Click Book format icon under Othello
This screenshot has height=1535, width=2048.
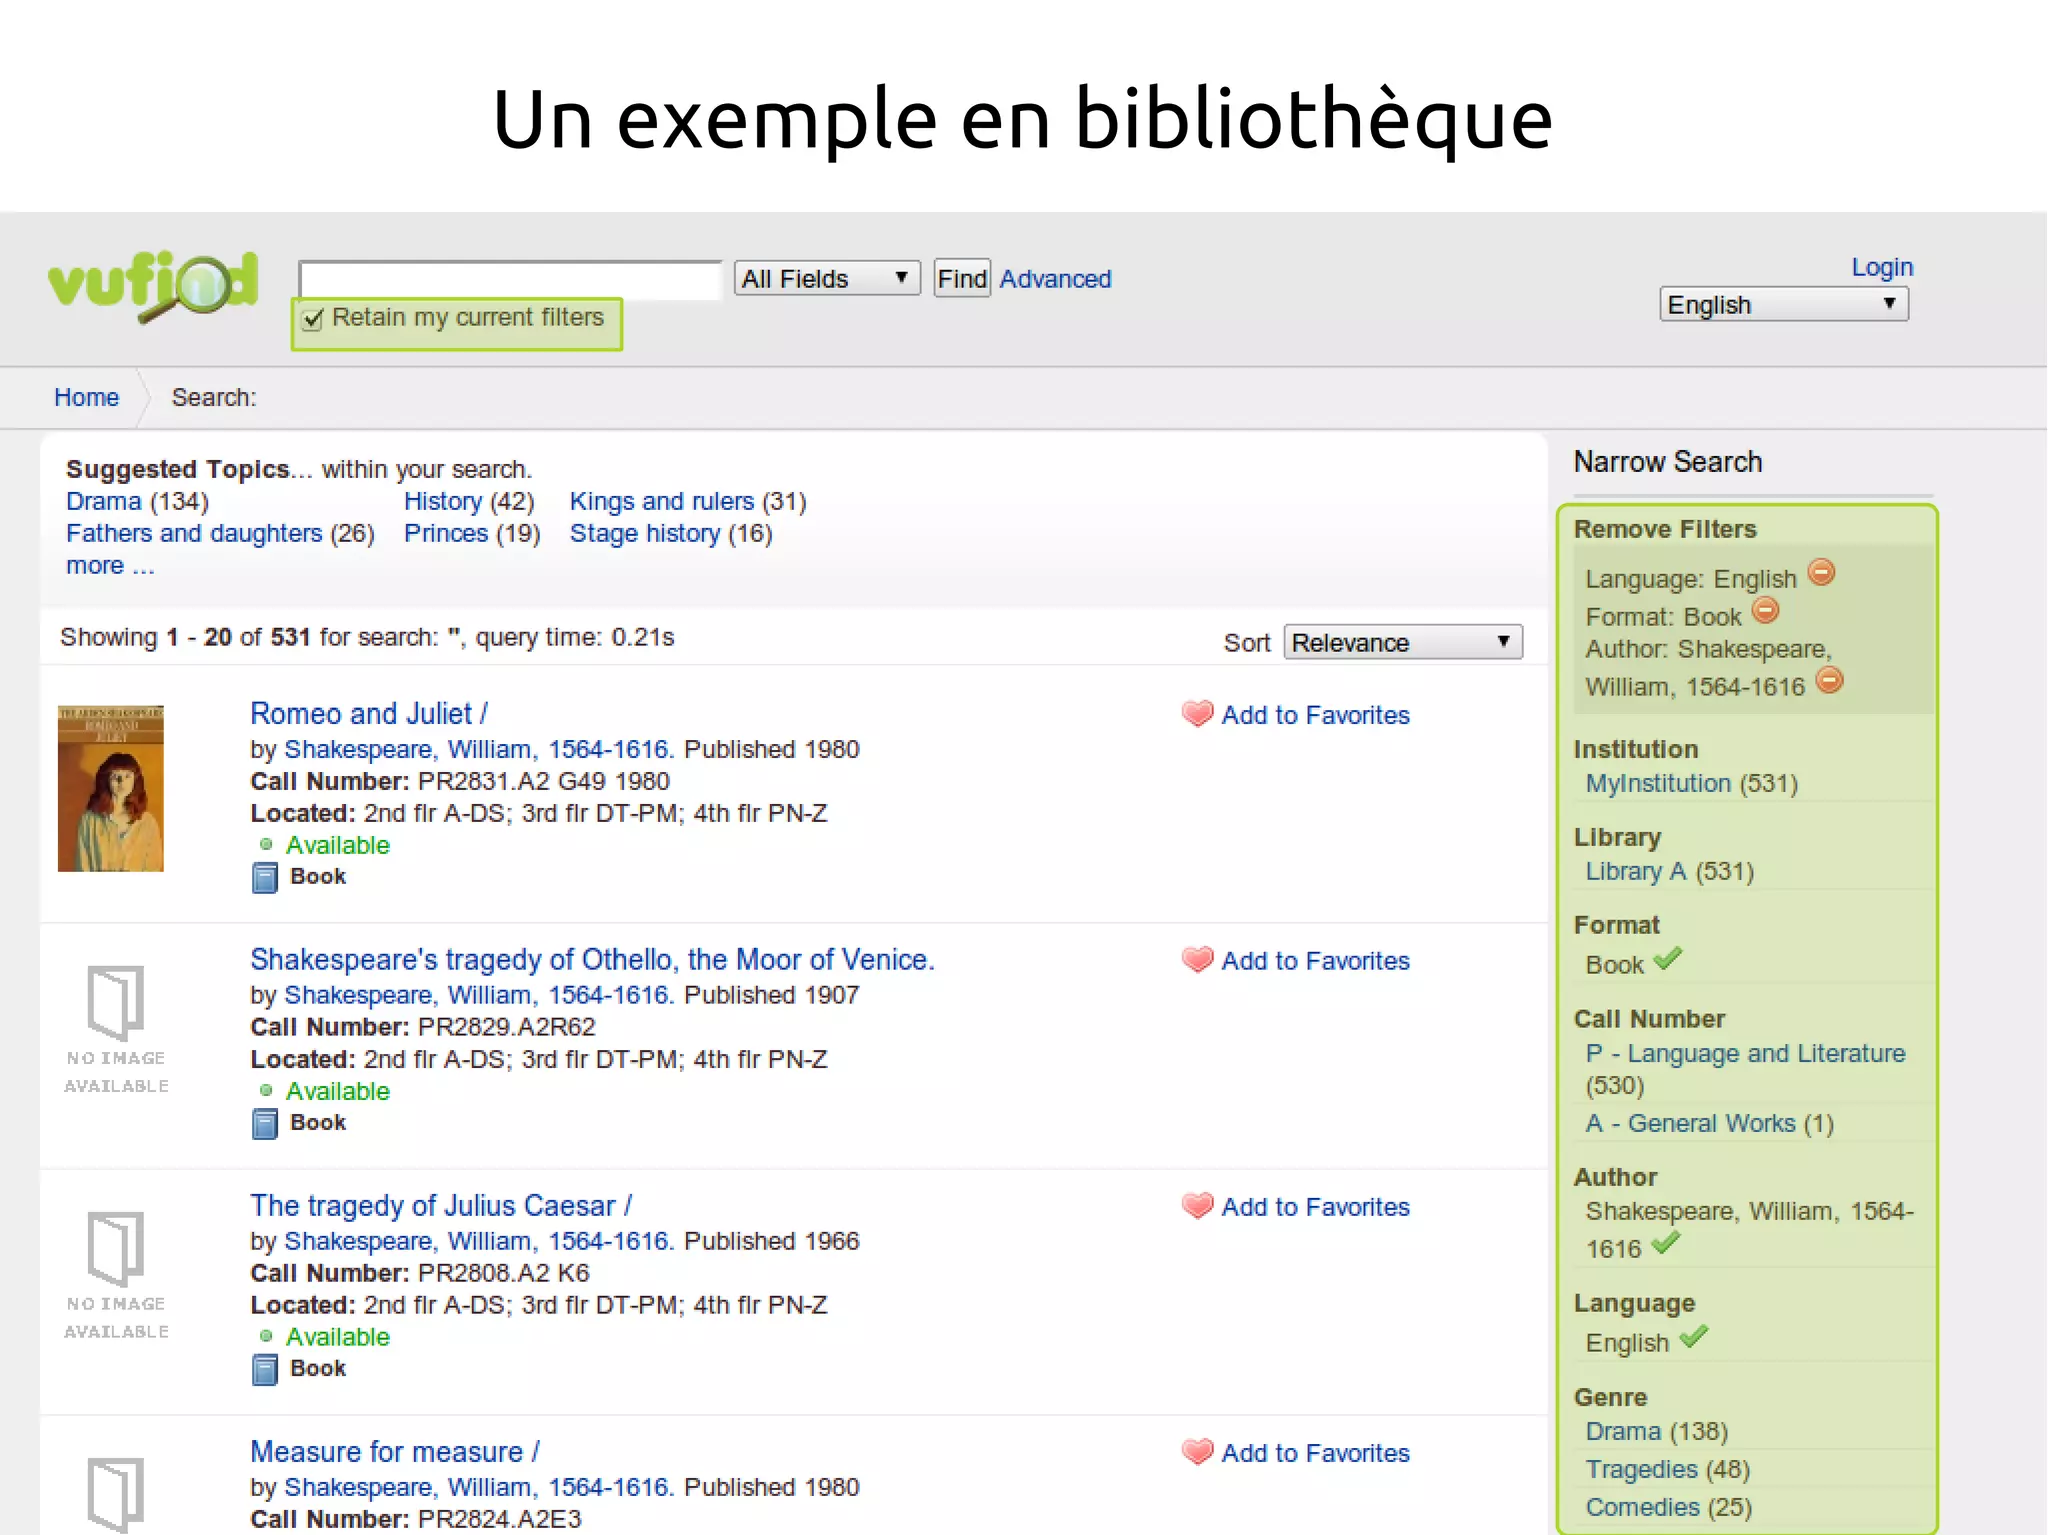tap(264, 1124)
